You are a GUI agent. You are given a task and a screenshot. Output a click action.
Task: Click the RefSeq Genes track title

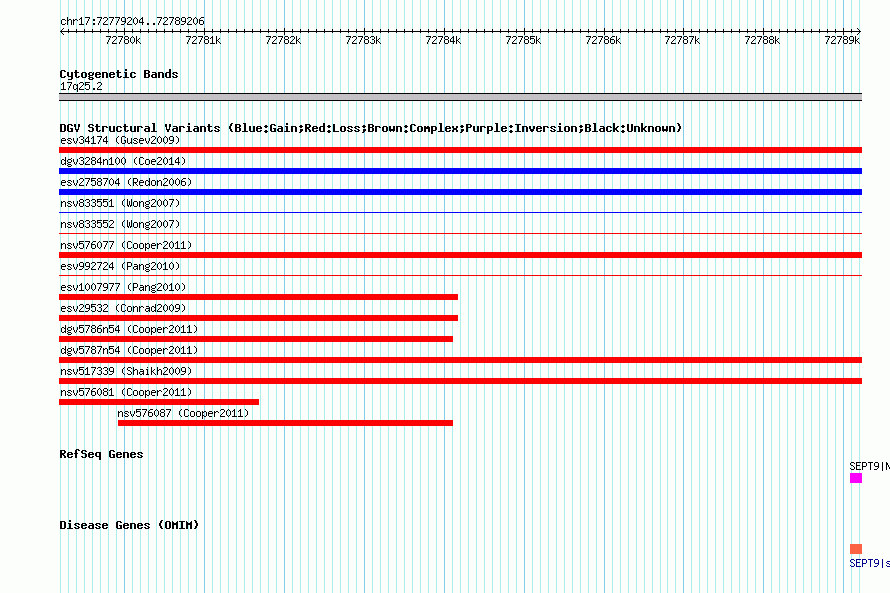(x=101, y=454)
